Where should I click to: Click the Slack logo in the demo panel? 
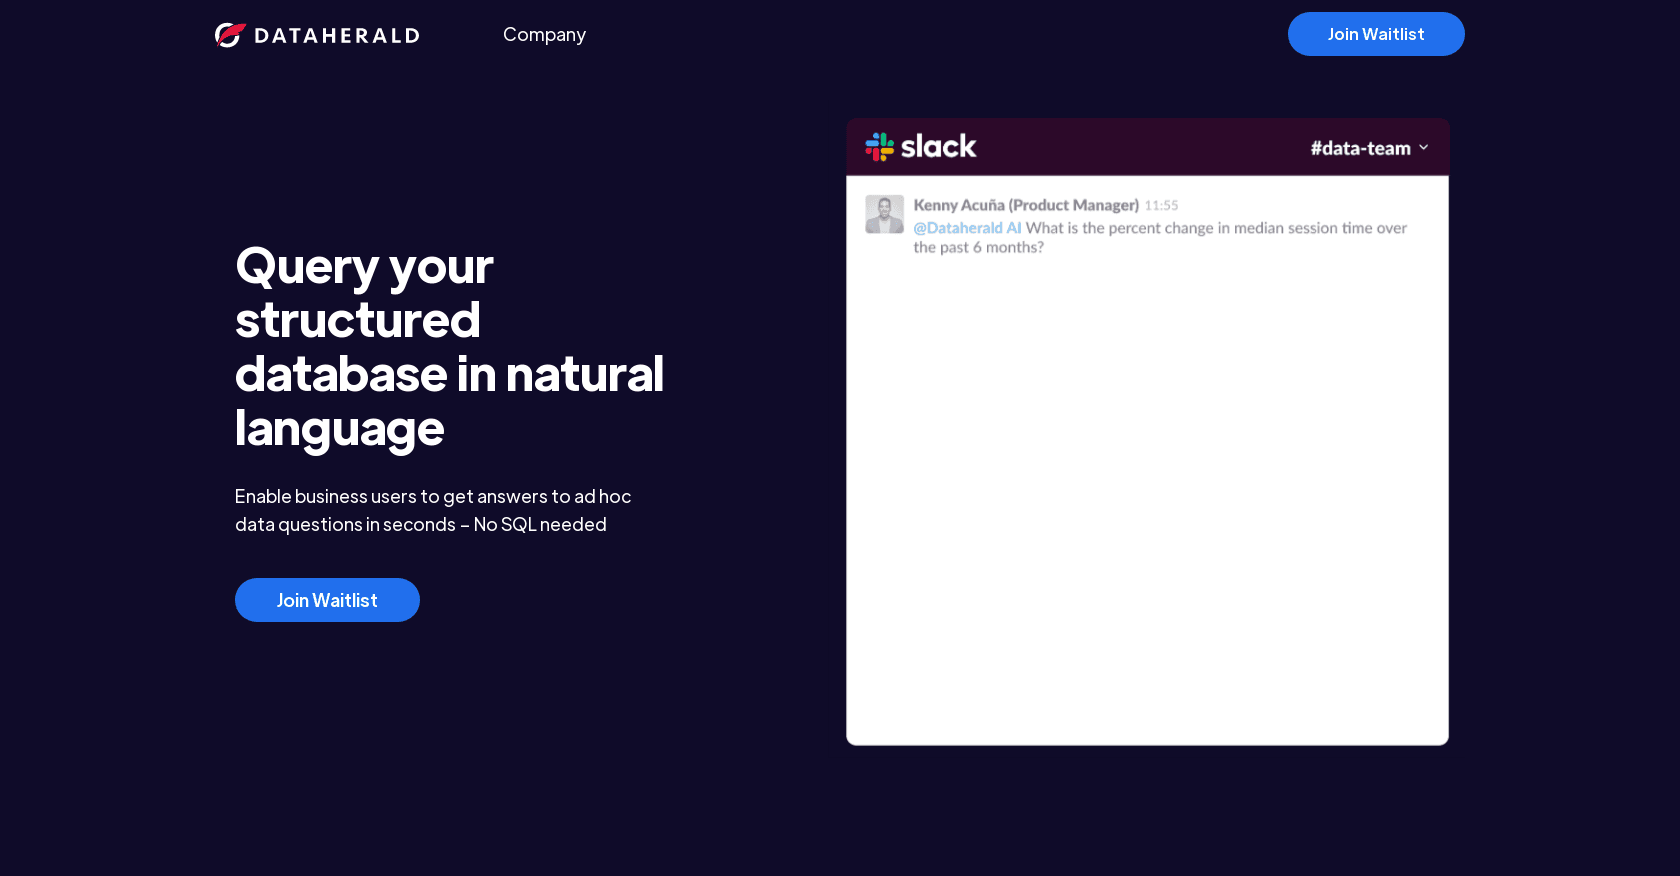920,147
